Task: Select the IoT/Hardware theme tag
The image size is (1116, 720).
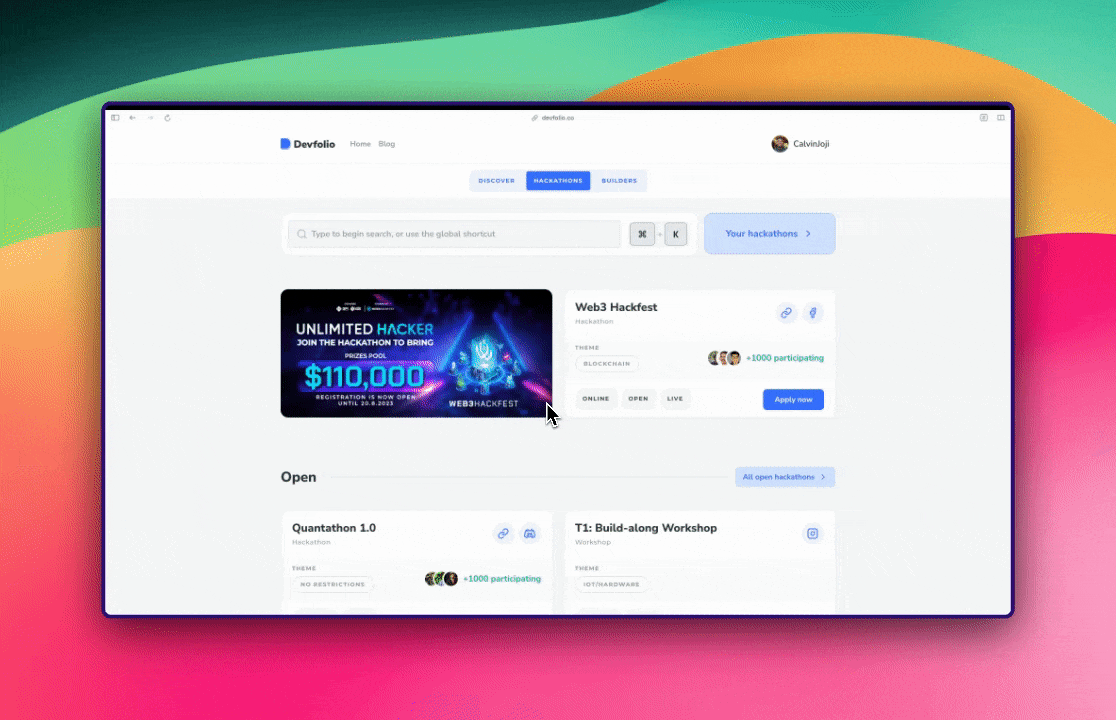Action: pos(611,584)
